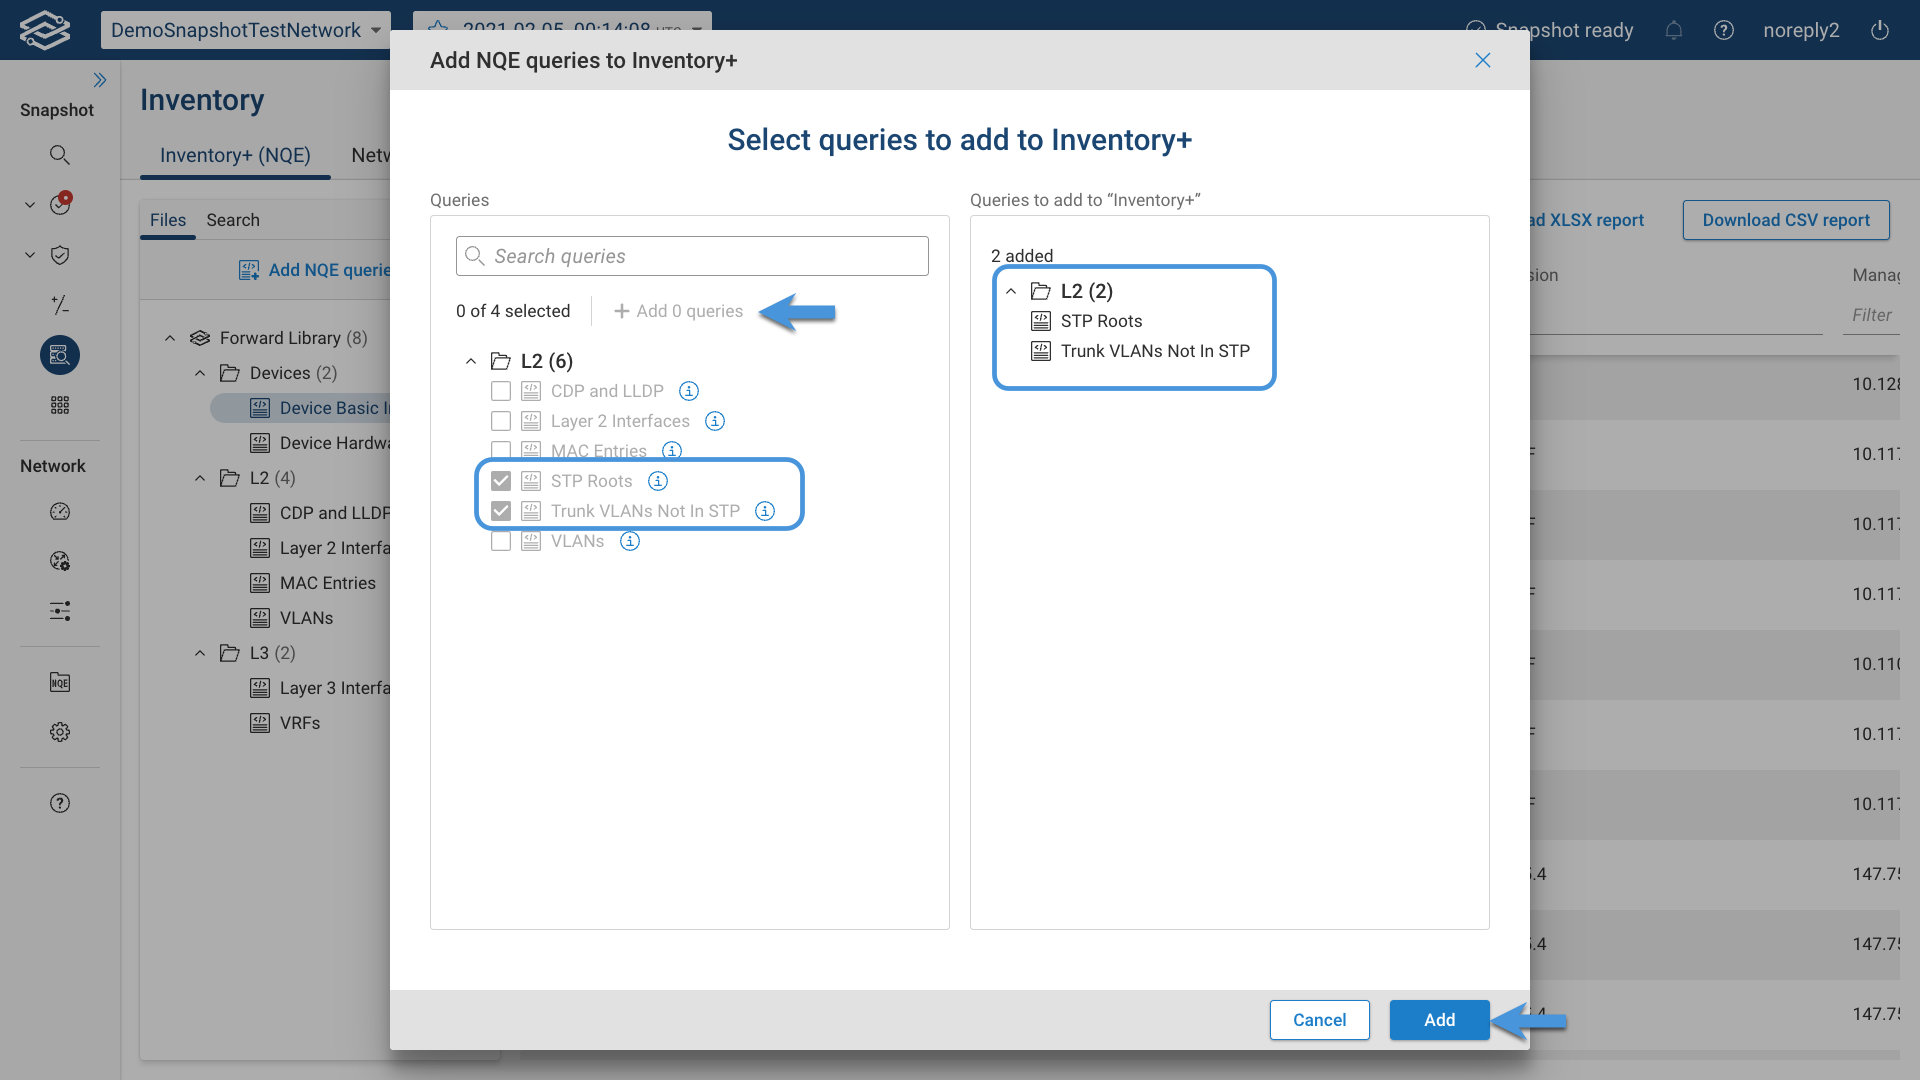Collapse the L2 (2) added folder
This screenshot has height=1080, width=1920.
1011,291
